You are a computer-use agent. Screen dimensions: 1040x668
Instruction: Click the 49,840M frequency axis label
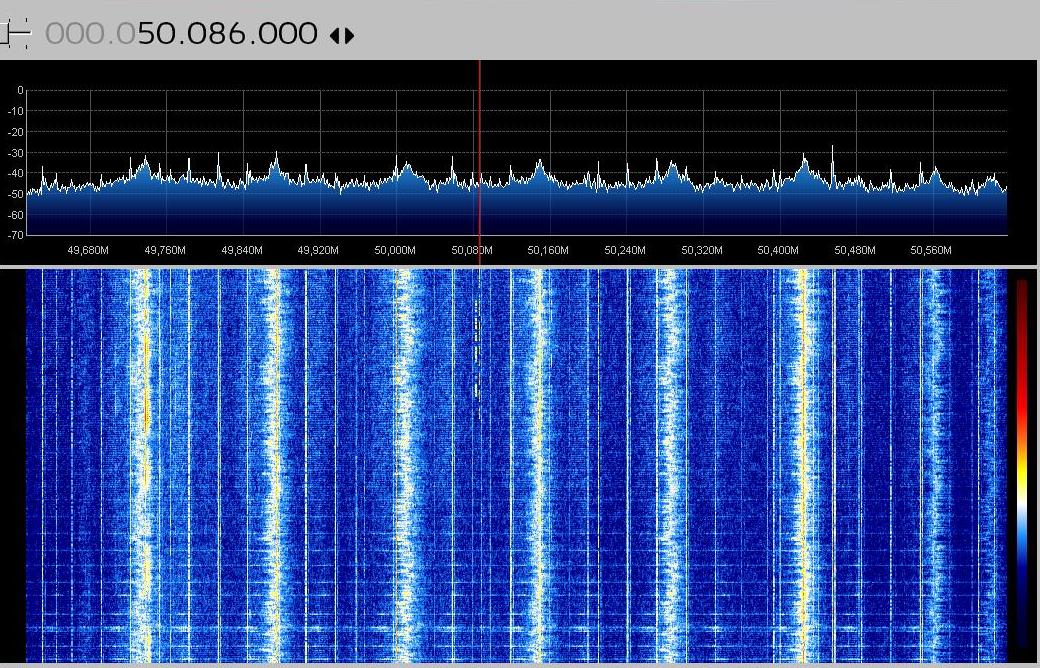click(x=241, y=250)
